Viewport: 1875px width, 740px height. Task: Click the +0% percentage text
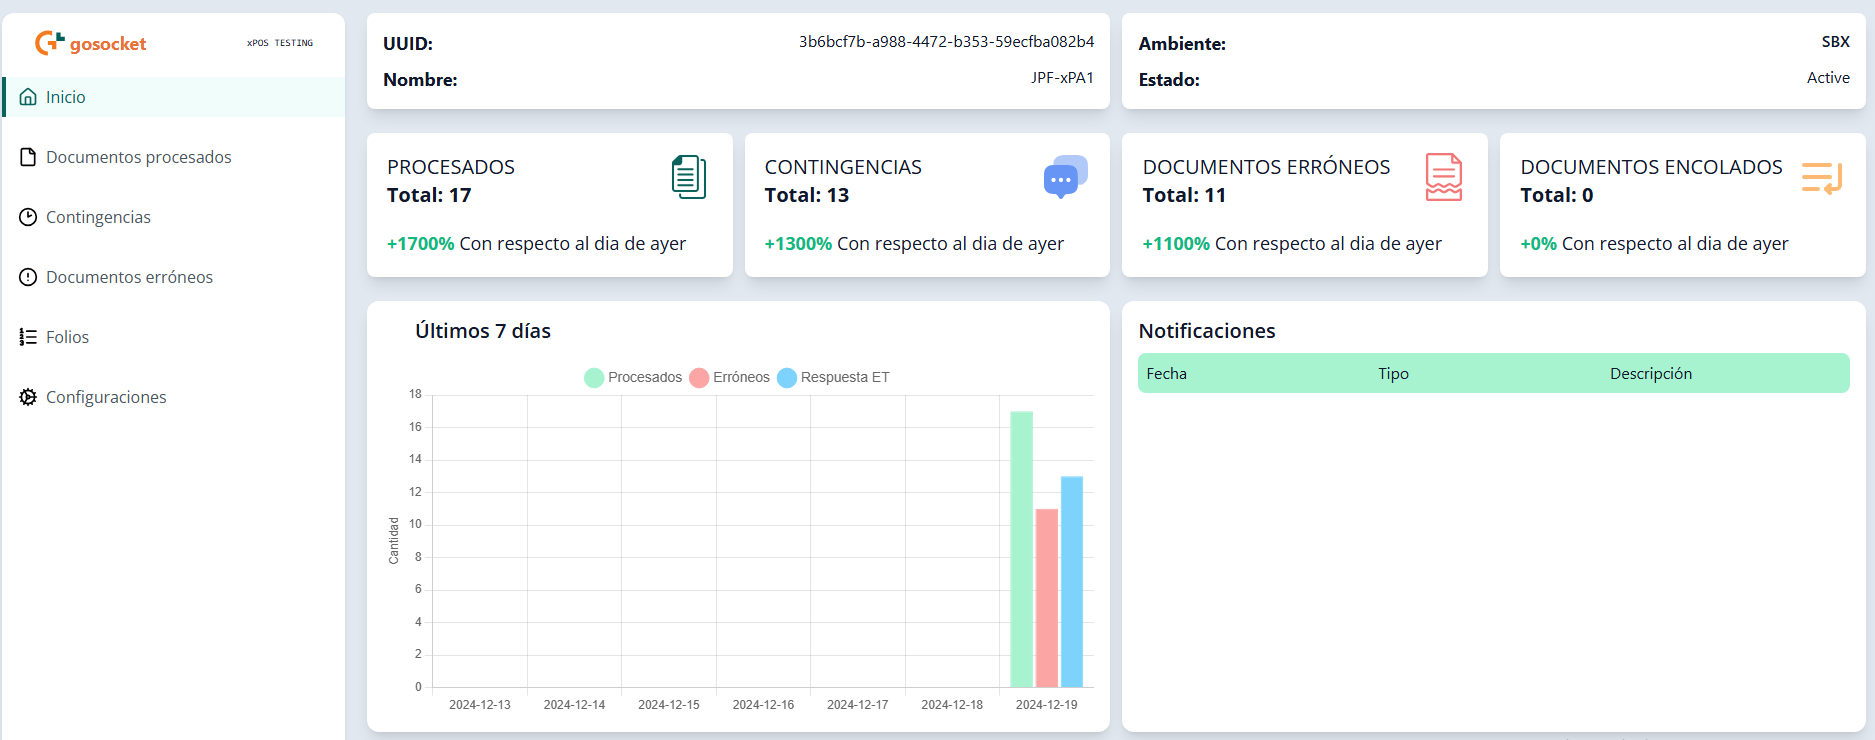point(1539,244)
